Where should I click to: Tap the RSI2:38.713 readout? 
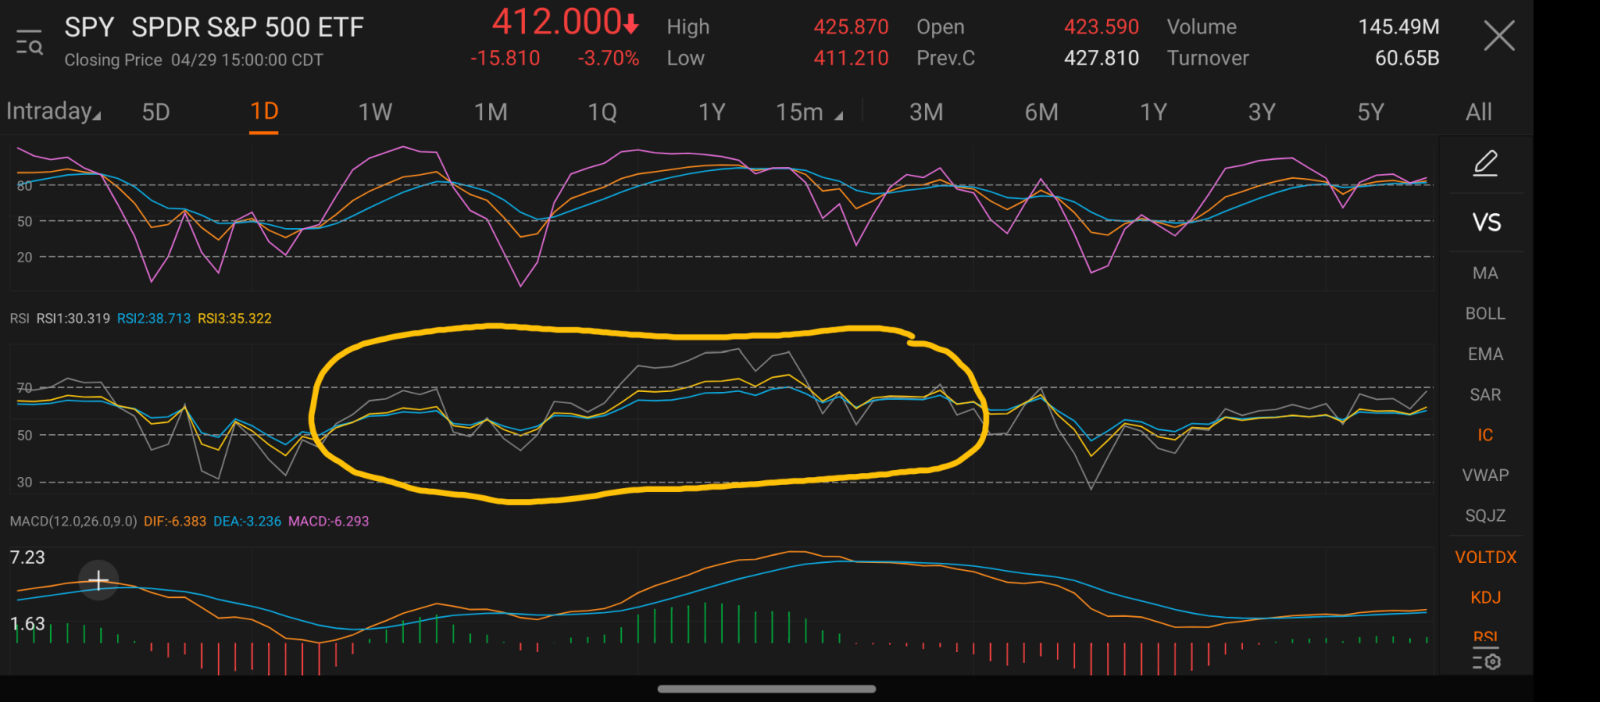coord(154,318)
